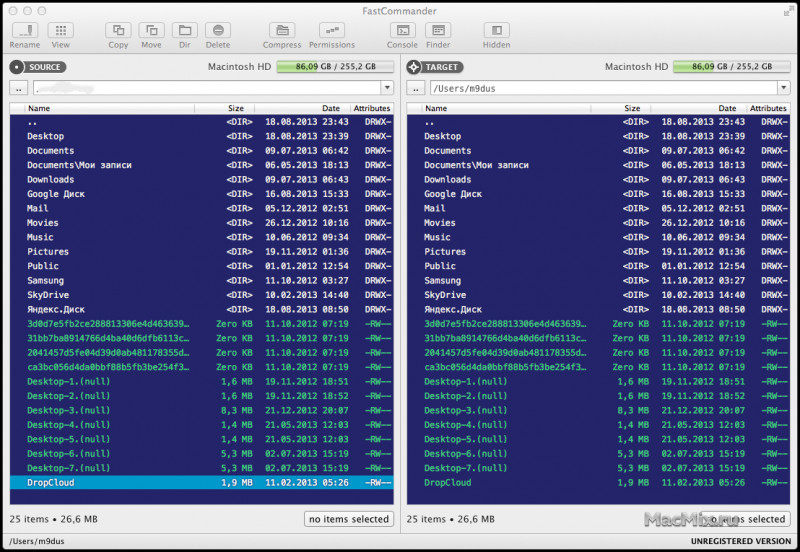Click left panel disk usage bar
This screenshot has height=552, width=800.
(335, 67)
